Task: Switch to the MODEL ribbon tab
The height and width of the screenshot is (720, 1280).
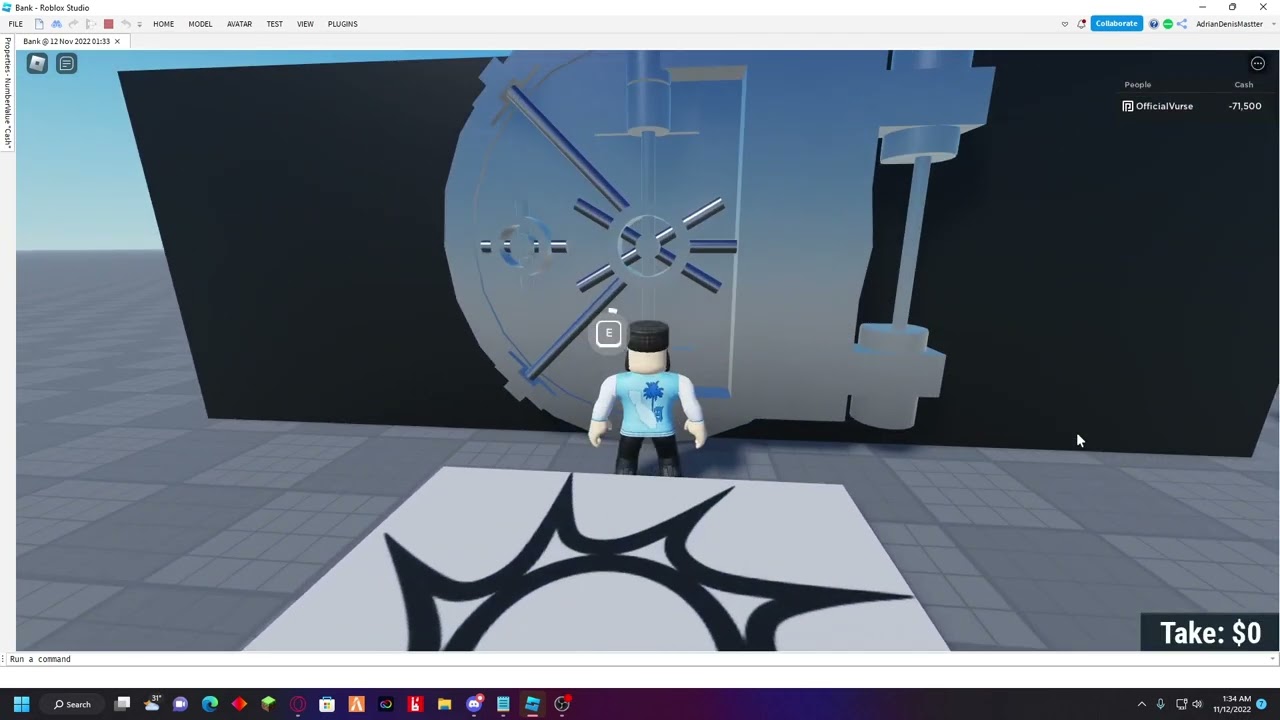Action: click(x=200, y=24)
